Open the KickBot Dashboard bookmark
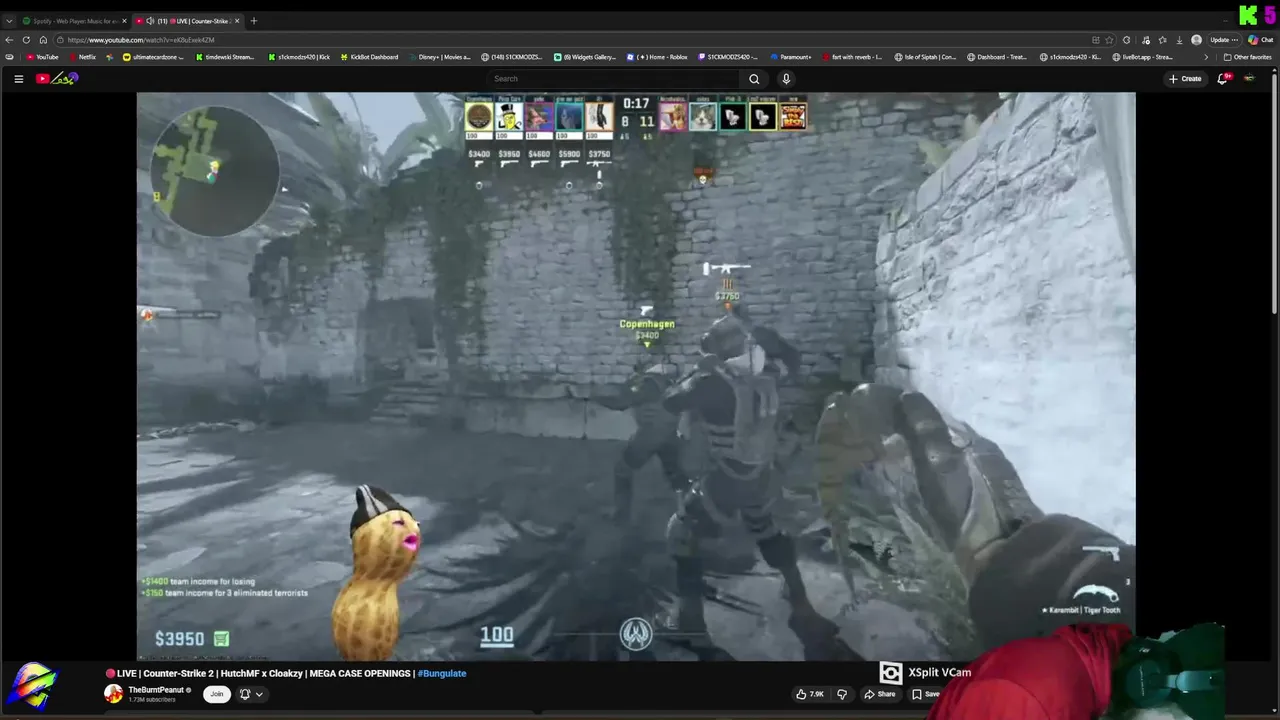The image size is (1280, 720). pyautogui.click(x=369, y=57)
